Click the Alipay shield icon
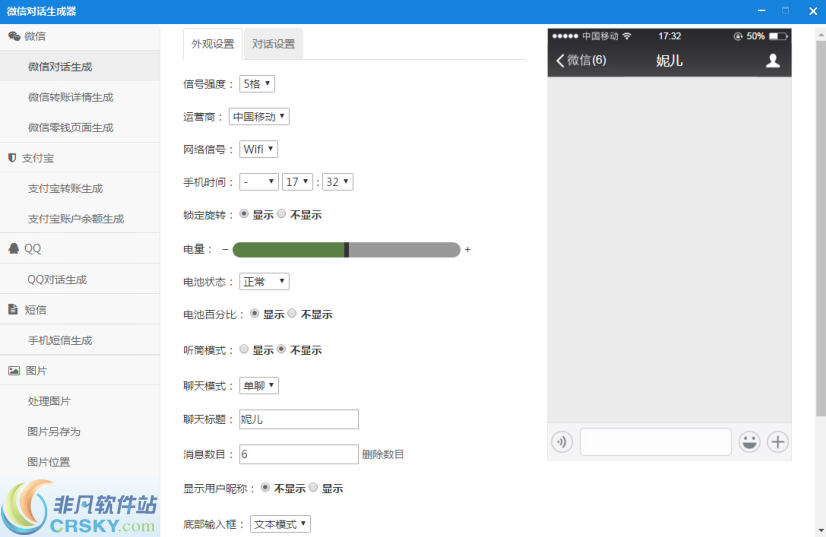This screenshot has width=826, height=537. pyautogui.click(x=12, y=158)
